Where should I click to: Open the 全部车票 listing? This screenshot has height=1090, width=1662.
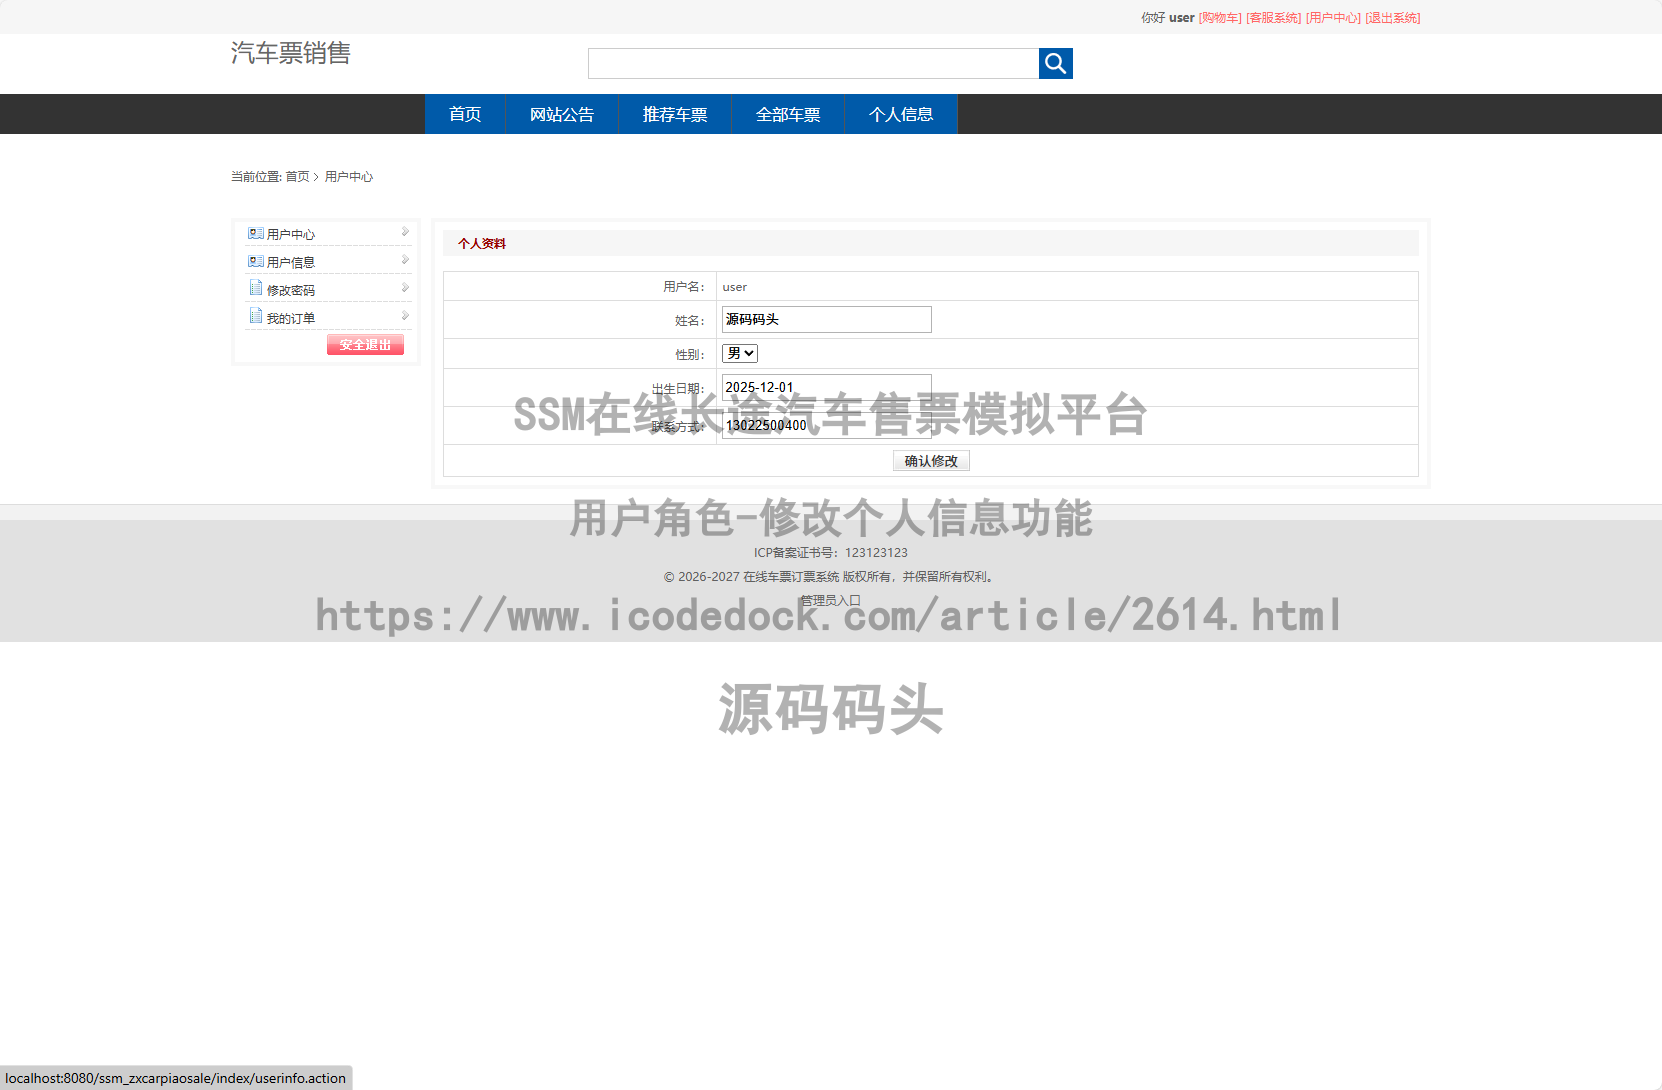(787, 114)
